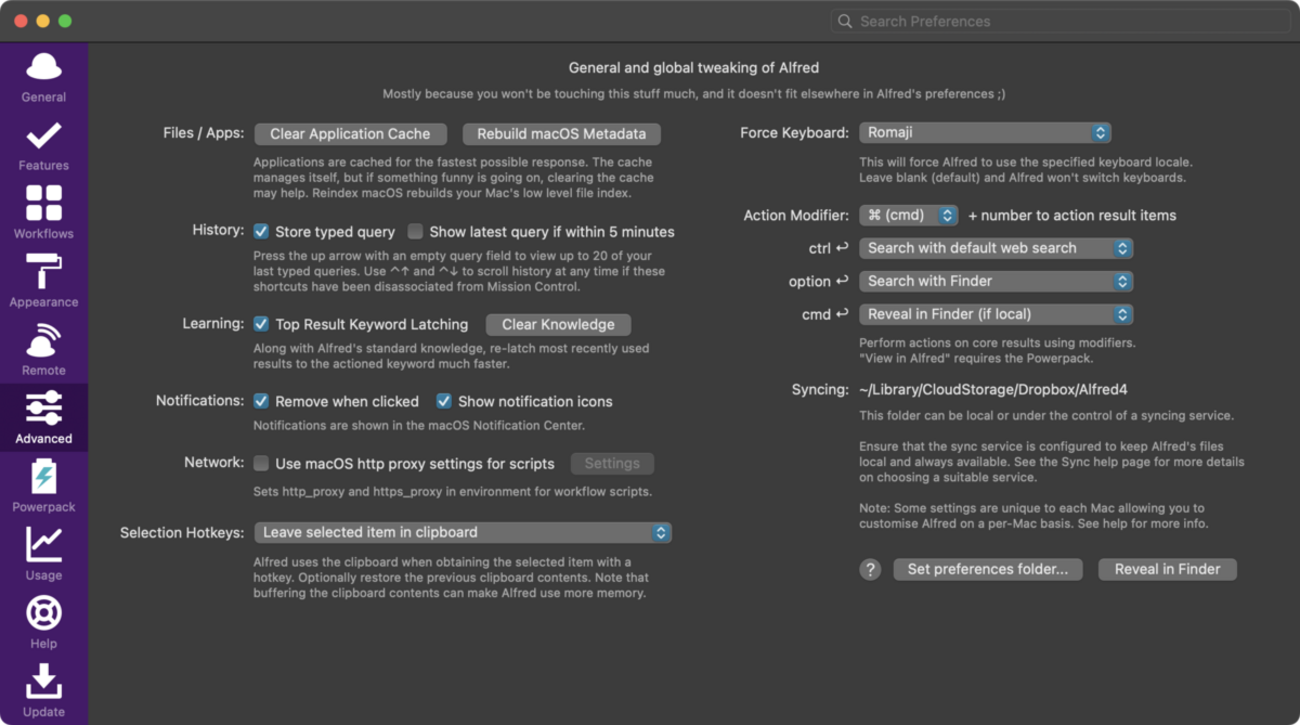Open the Appearance paint roller icon
The image size is (1300, 725).
click(44, 271)
